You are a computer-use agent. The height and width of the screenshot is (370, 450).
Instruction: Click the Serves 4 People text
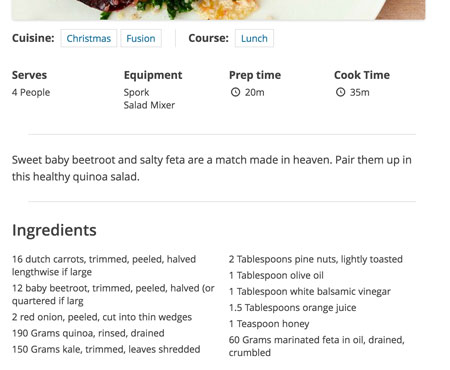(31, 92)
